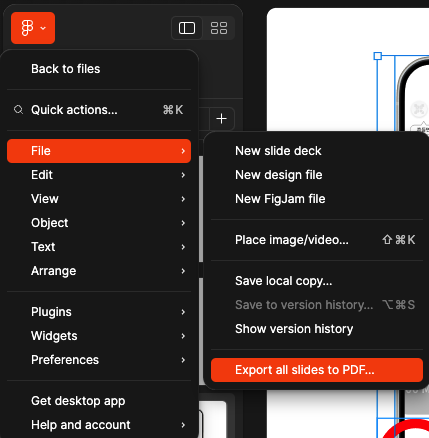Expand the Plugins submenu

click(99, 312)
